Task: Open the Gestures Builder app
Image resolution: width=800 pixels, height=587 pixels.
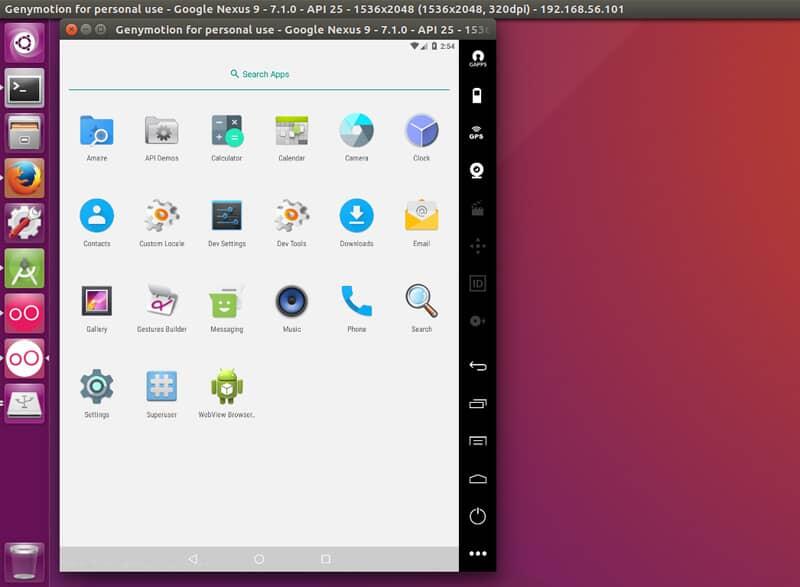Action: click(x=162, y=302)
